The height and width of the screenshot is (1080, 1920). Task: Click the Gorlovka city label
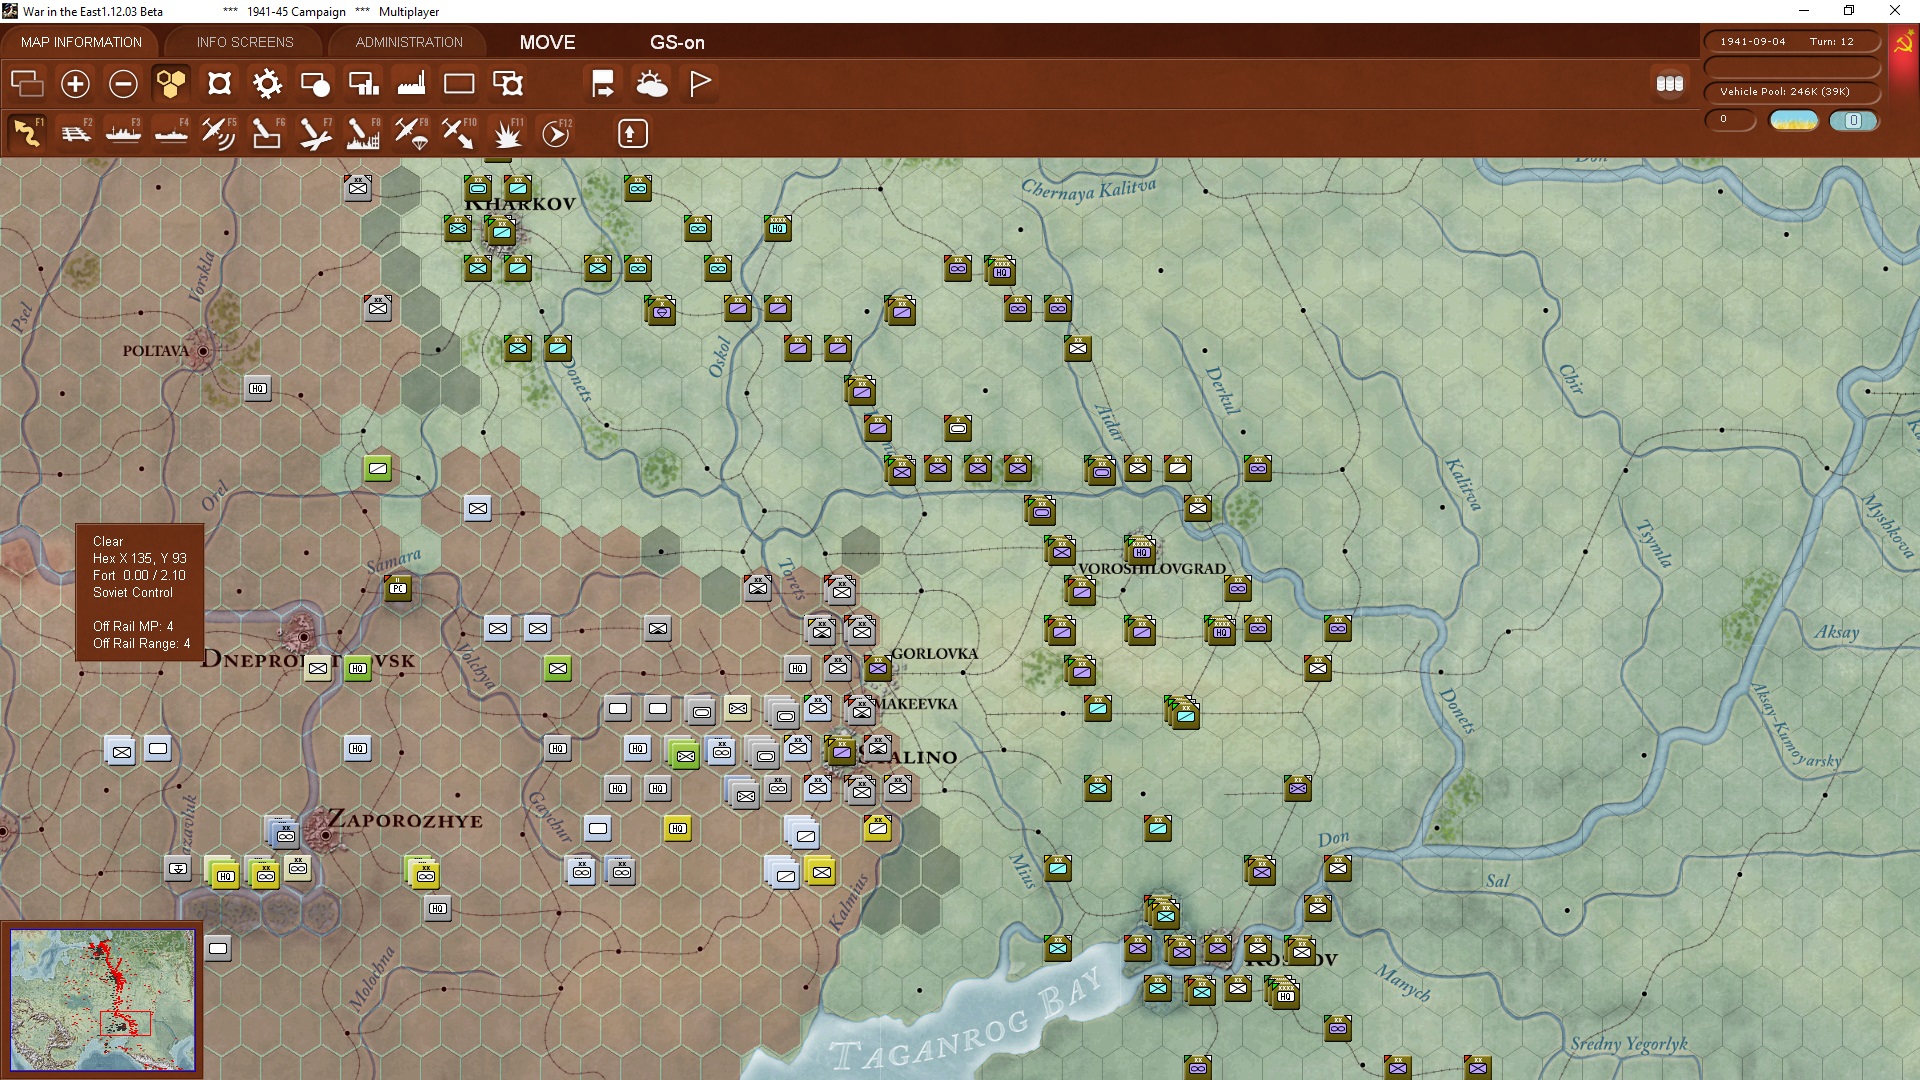934,654
